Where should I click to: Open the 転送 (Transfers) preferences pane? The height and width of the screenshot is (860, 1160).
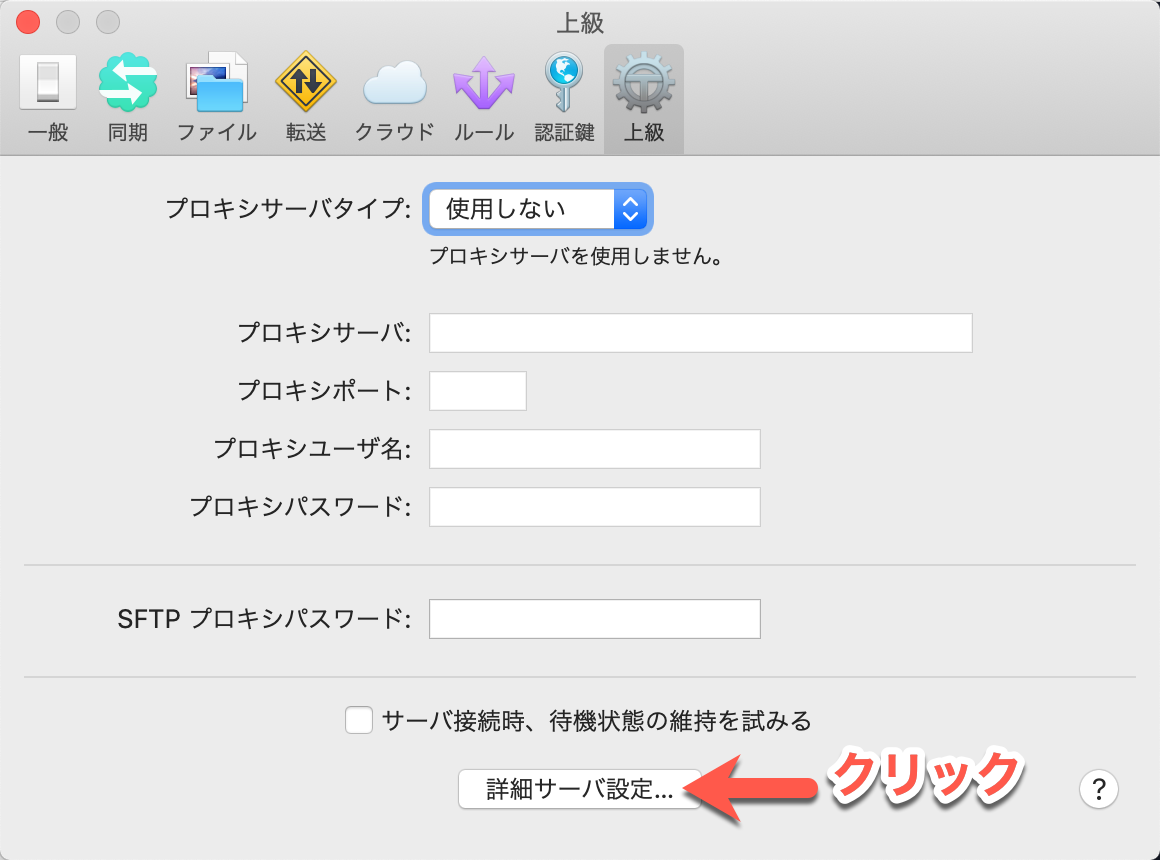(x=306, y=99)
